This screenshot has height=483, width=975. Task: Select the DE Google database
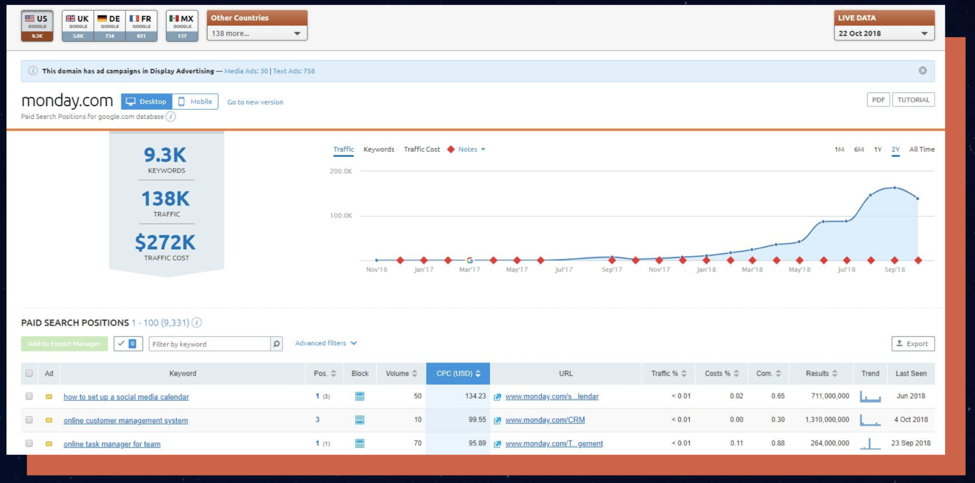pos(109,26)
